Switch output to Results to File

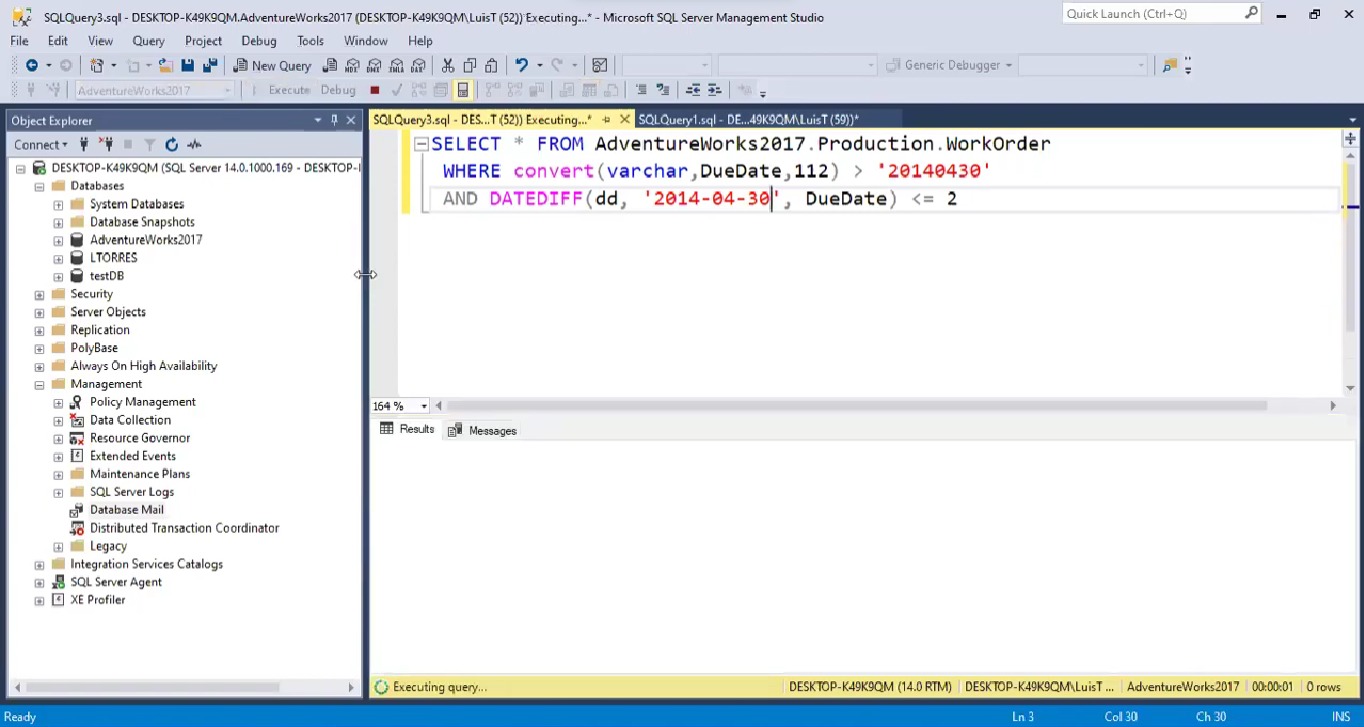click(x=611, y=90)
